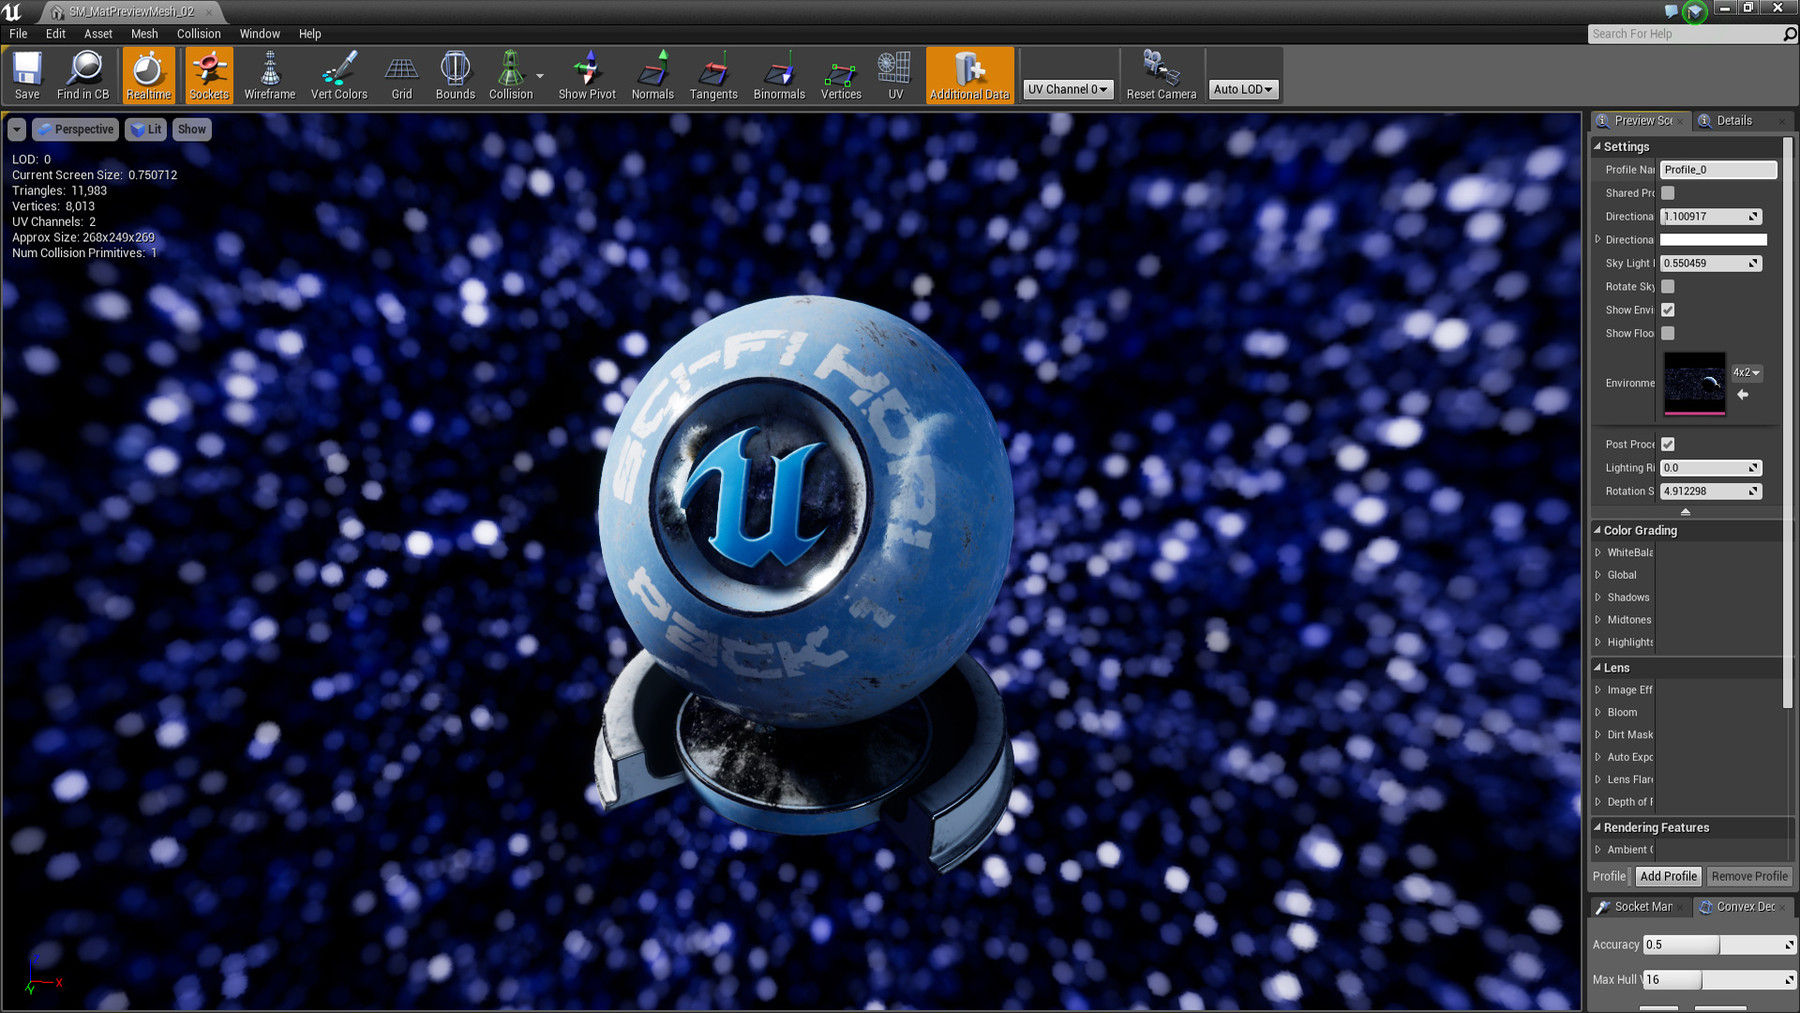Open the File menu
This screenshot has height=1013, width=1800.
[x=18, y=34]
